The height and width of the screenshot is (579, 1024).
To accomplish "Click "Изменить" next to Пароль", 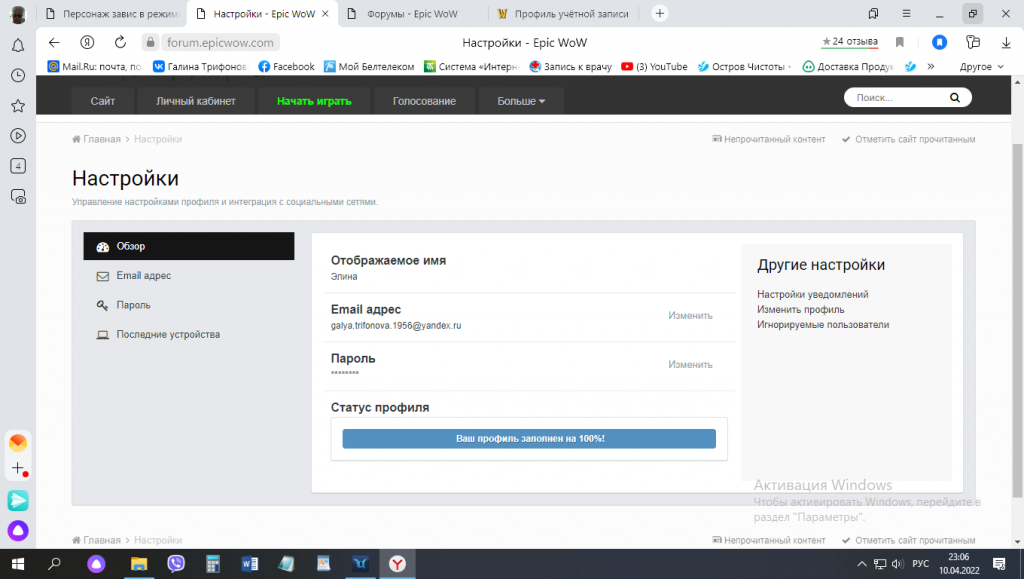I will point(690,365).
